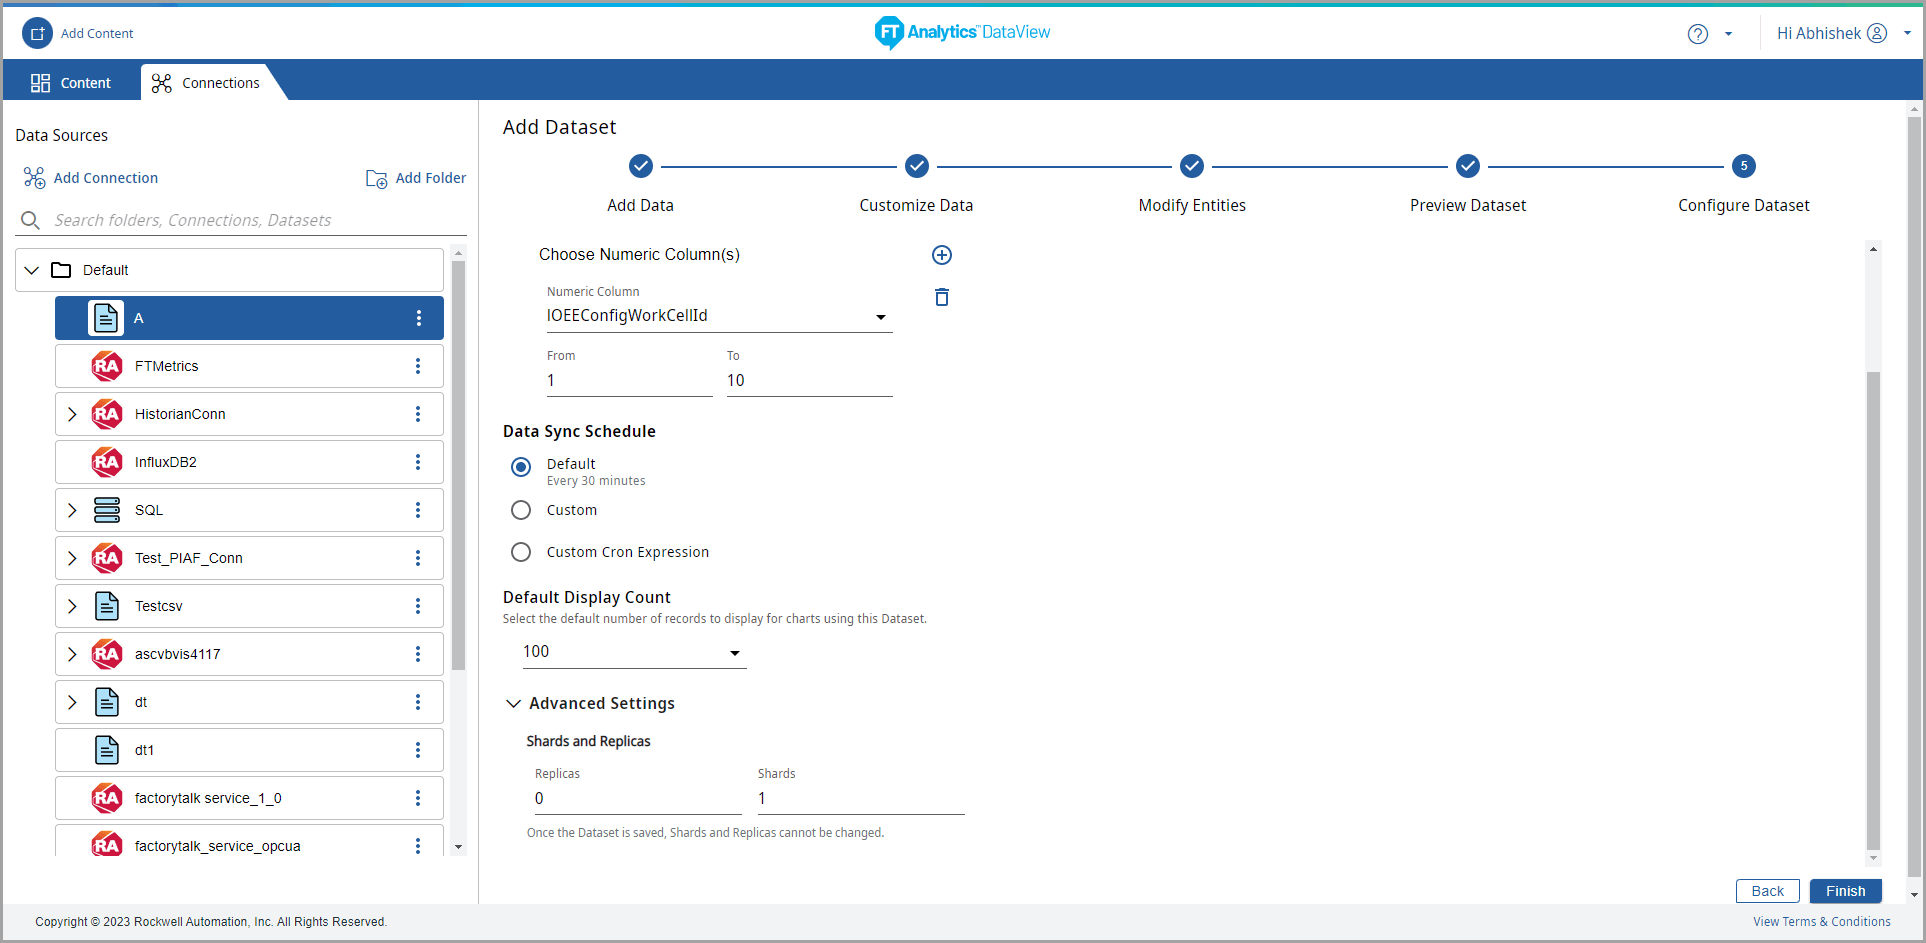Select the Custom sync schedule option
This screenshot has width=1926, height=943.
tap(521, 510)
